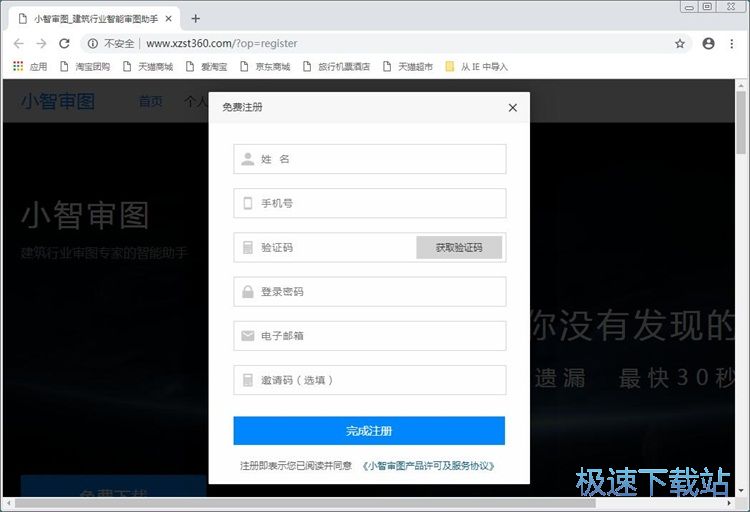Screen dimensions: 750x512
Task: Open the Chrome profile avatar icon
Action: pos(708,44)
